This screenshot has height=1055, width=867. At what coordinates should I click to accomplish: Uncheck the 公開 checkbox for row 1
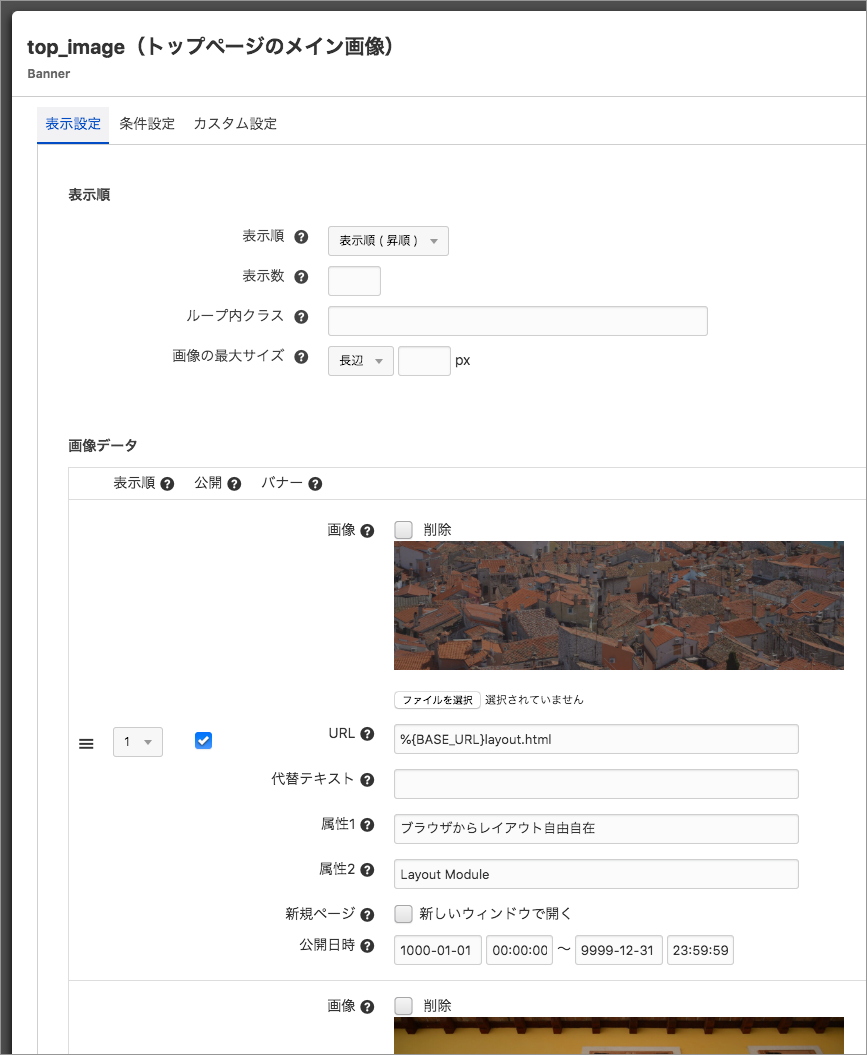click(x=203, y=741)
